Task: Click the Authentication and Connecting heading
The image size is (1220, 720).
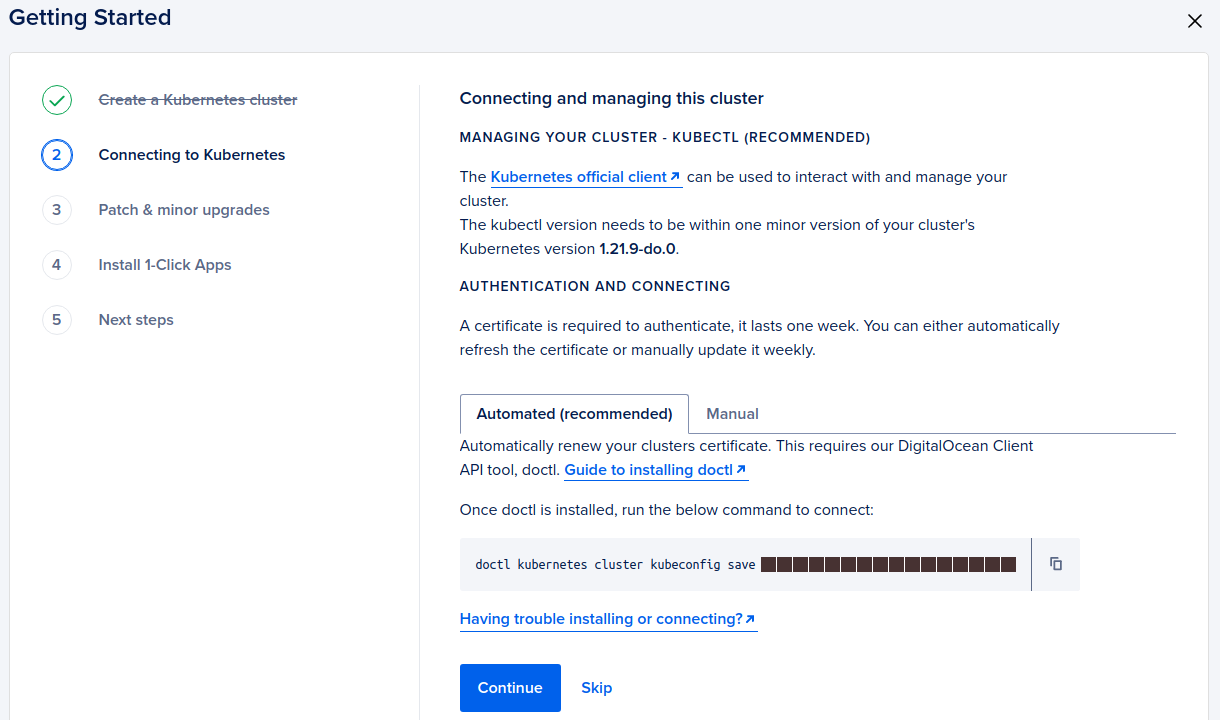Action: click(x=595, y=286)
